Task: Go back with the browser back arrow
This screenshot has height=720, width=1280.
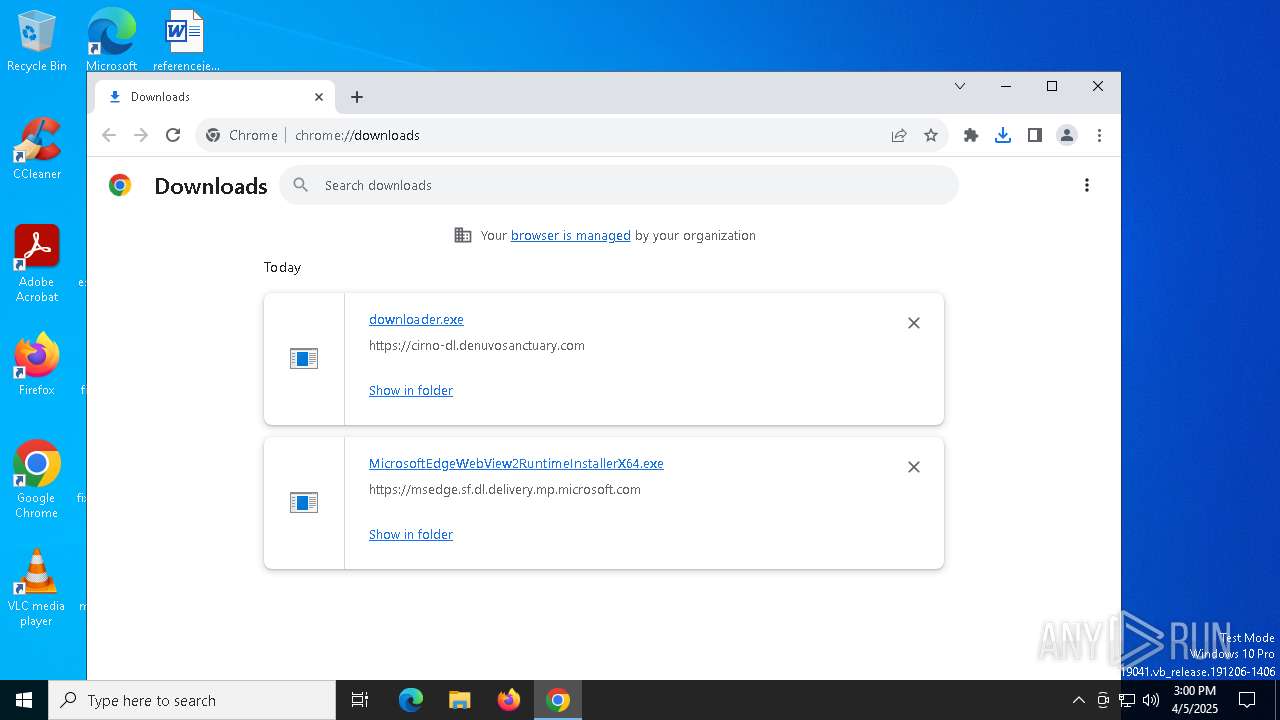Action: 109,135
